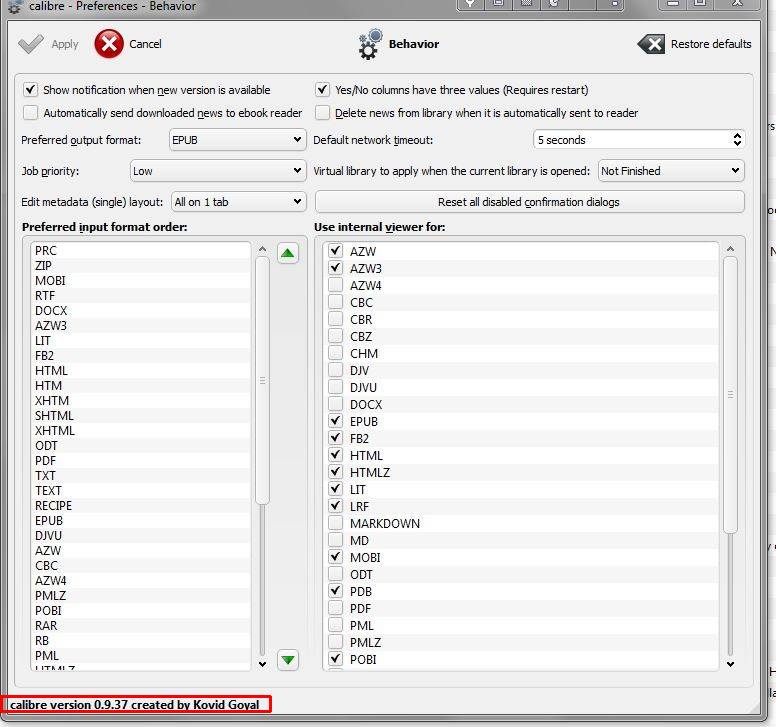The width and height of the screenshot is (776, 727).
Task: Open the Preferred output format dropdown
Action: (238, 140)
